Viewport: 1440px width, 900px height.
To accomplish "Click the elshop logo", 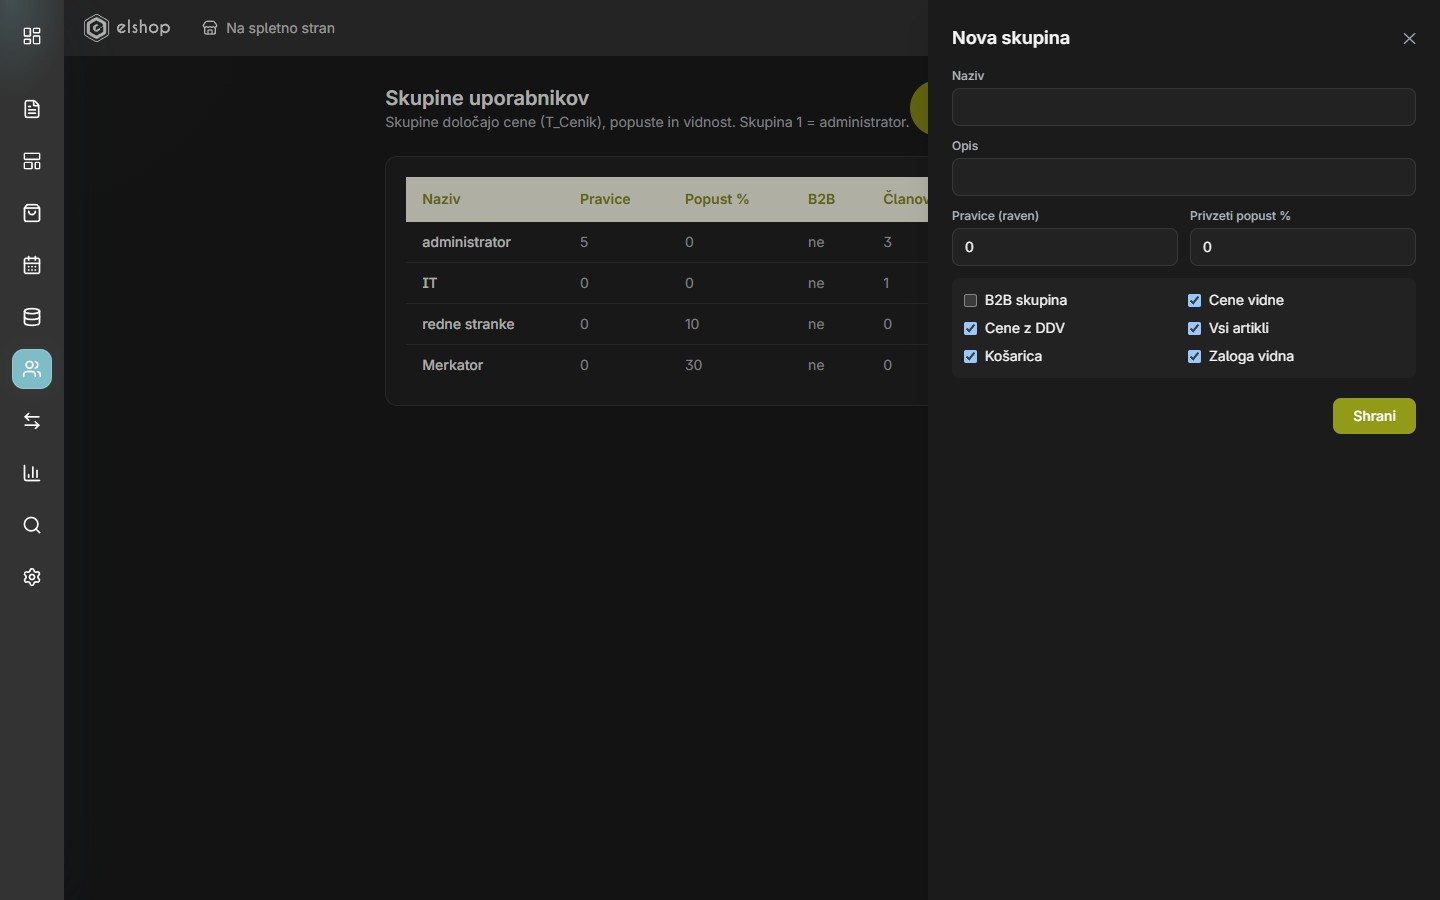I will click(127, 28).
